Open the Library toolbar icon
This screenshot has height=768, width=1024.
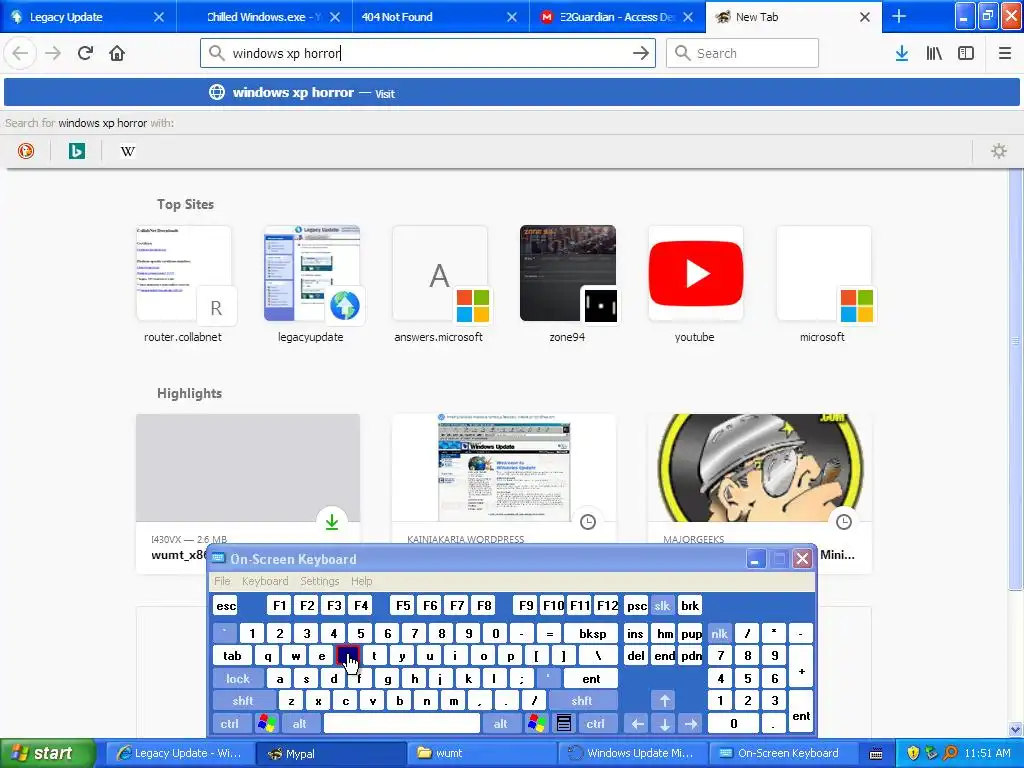(934, 53)
